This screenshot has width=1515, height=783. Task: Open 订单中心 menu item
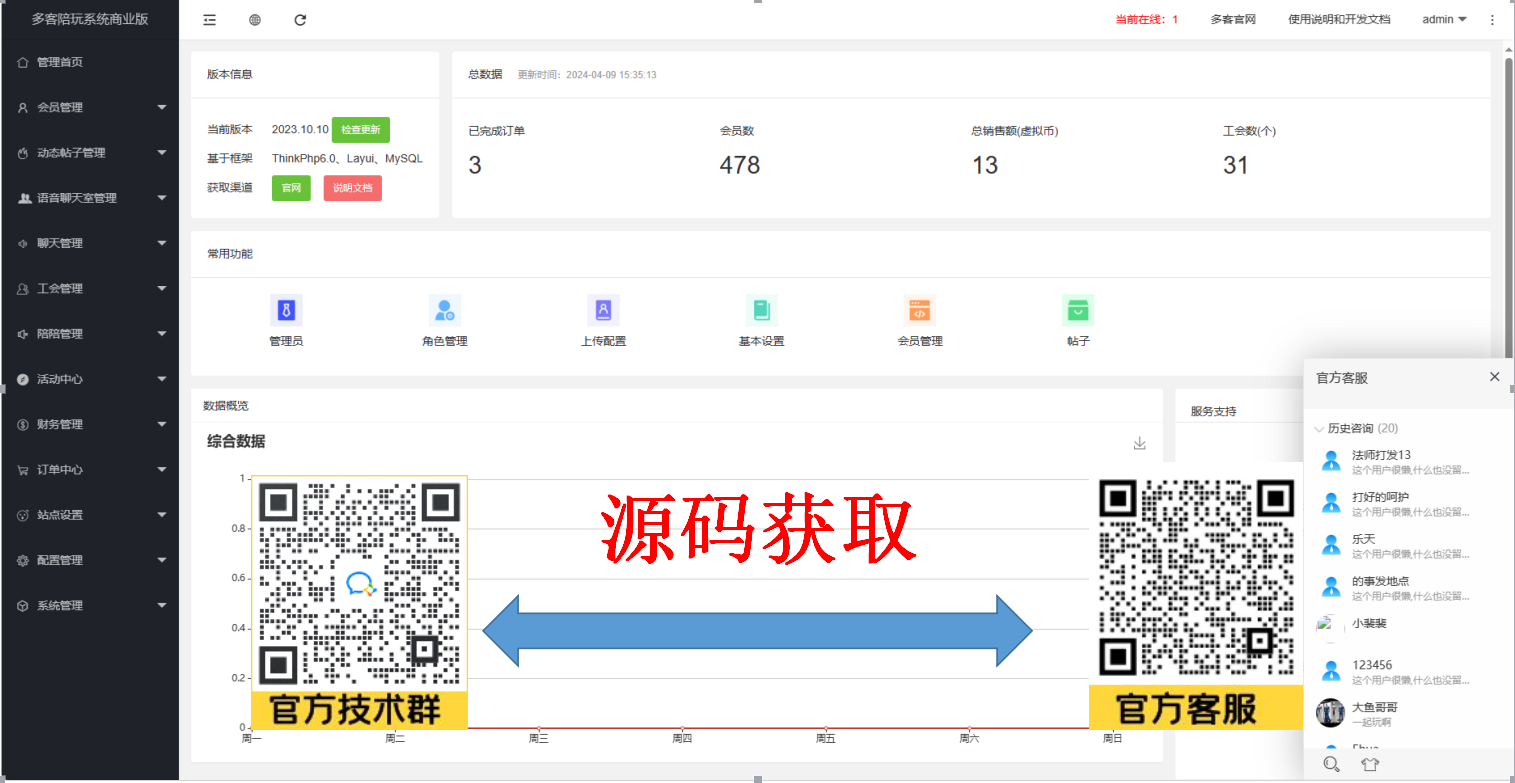pos(90,470)
